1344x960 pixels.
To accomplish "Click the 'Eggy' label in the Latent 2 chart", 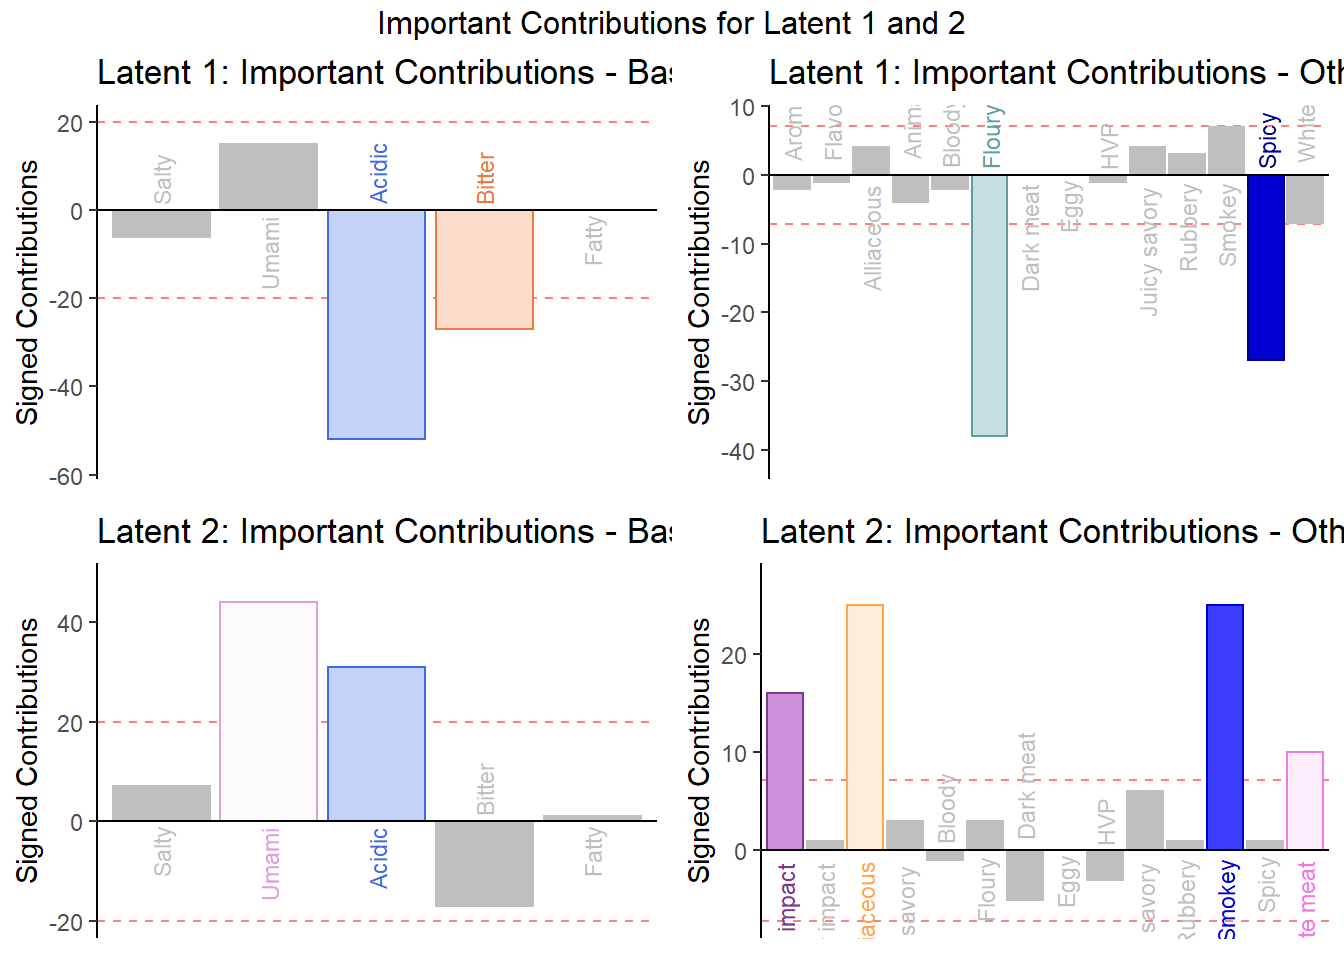I will [1068, 882].
